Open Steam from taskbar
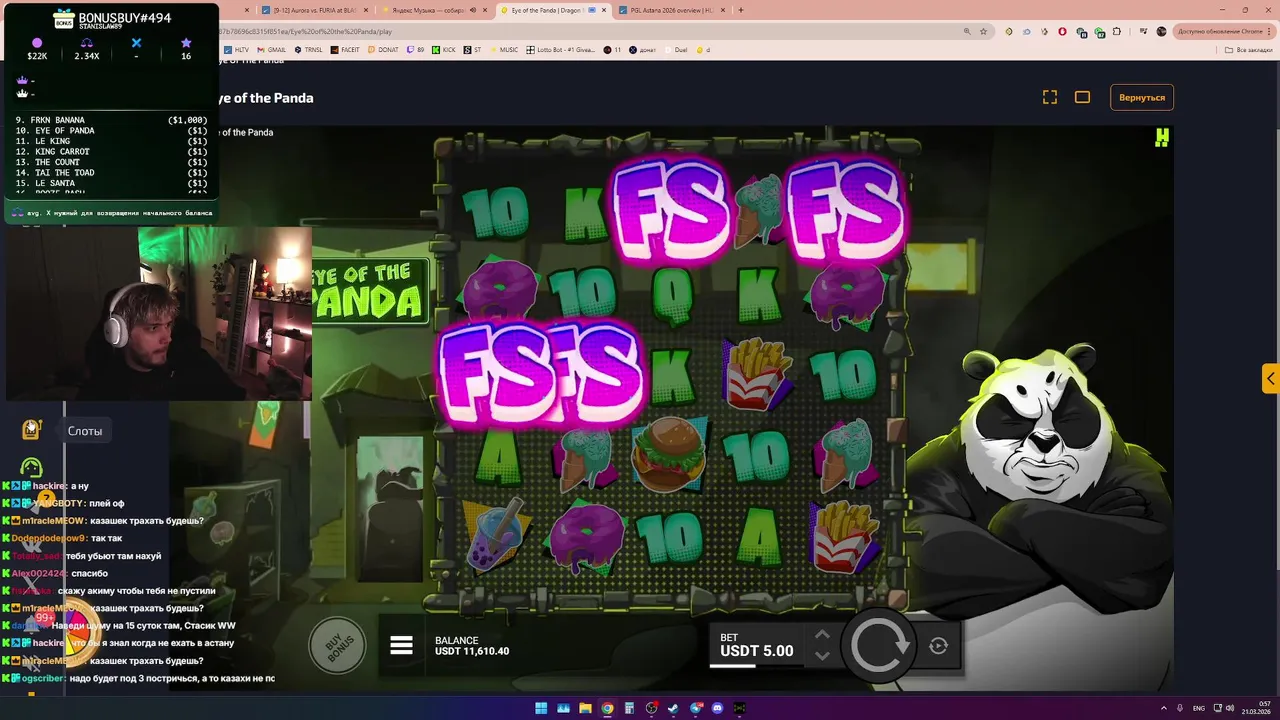This screenshot has height=720, width=1280. pos(673,708)
